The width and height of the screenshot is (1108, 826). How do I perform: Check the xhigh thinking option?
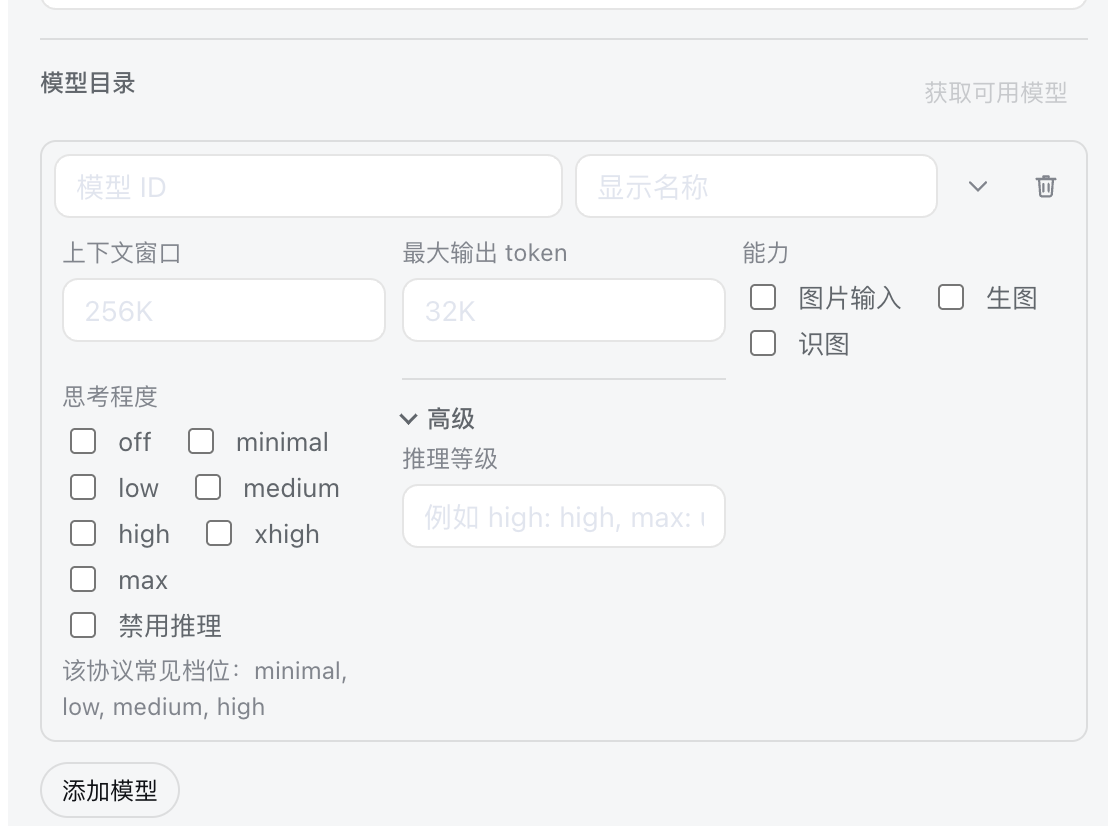point(219,533)
